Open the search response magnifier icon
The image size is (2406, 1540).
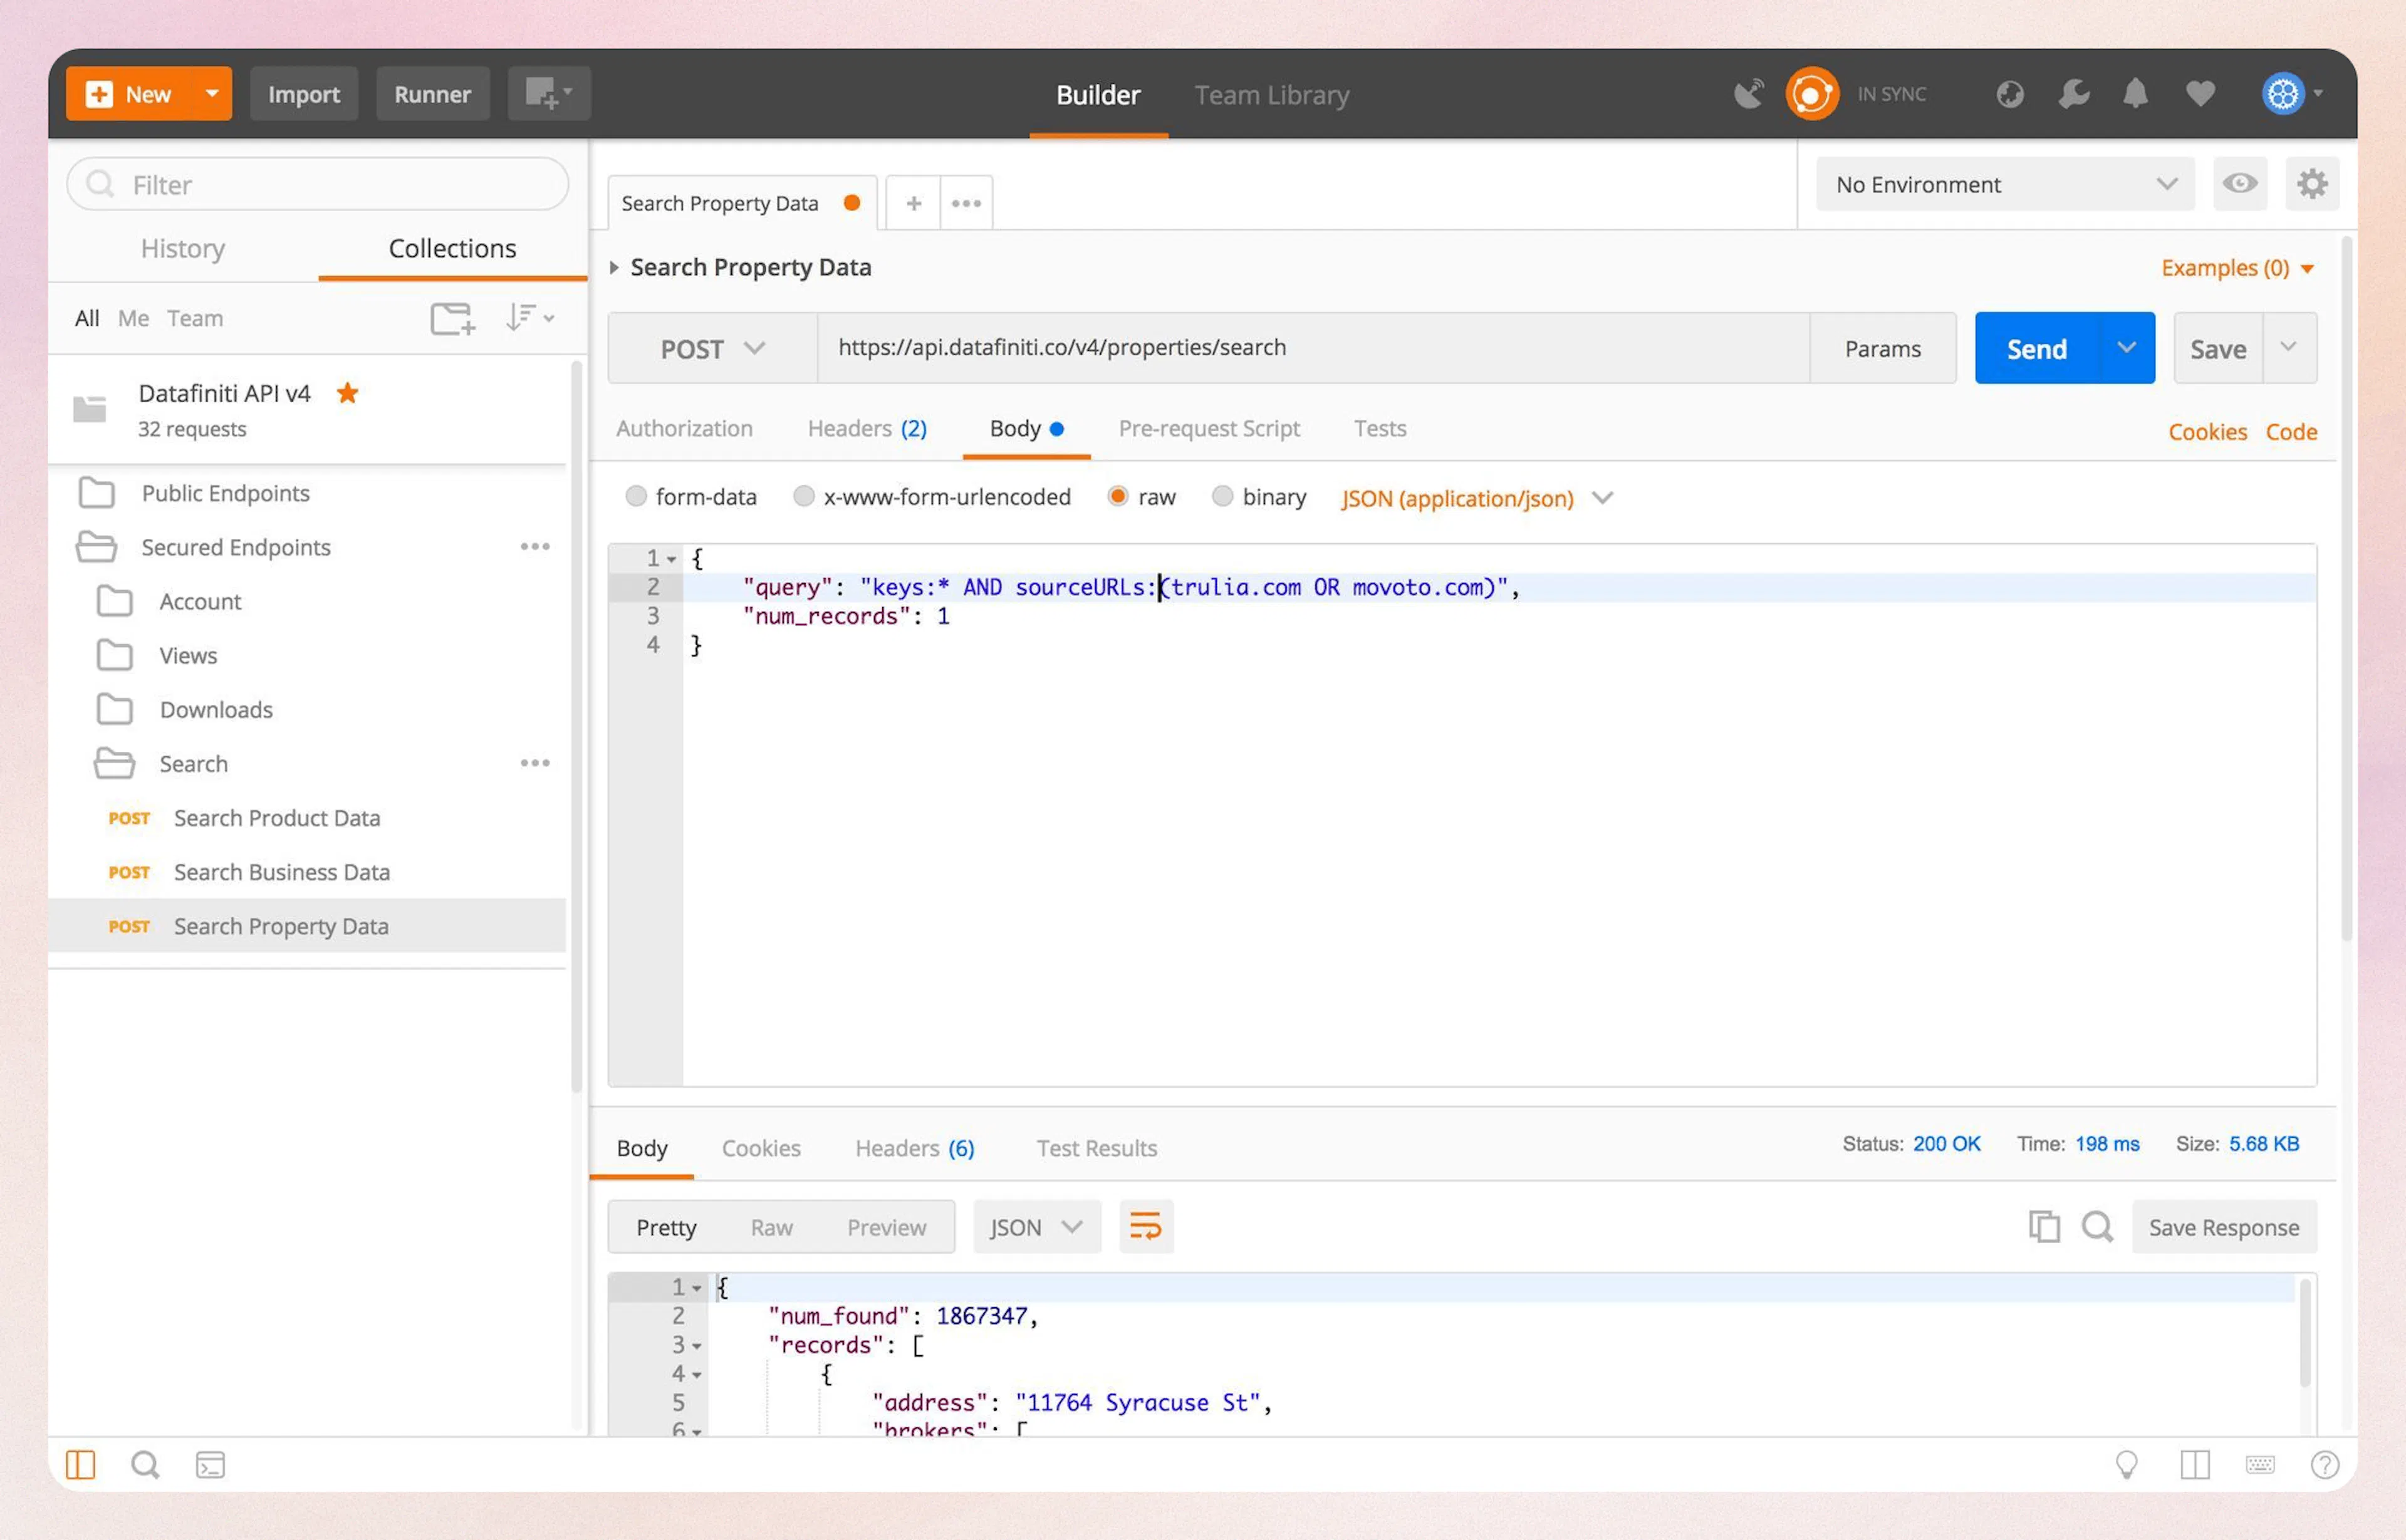coord(2098,1227)
